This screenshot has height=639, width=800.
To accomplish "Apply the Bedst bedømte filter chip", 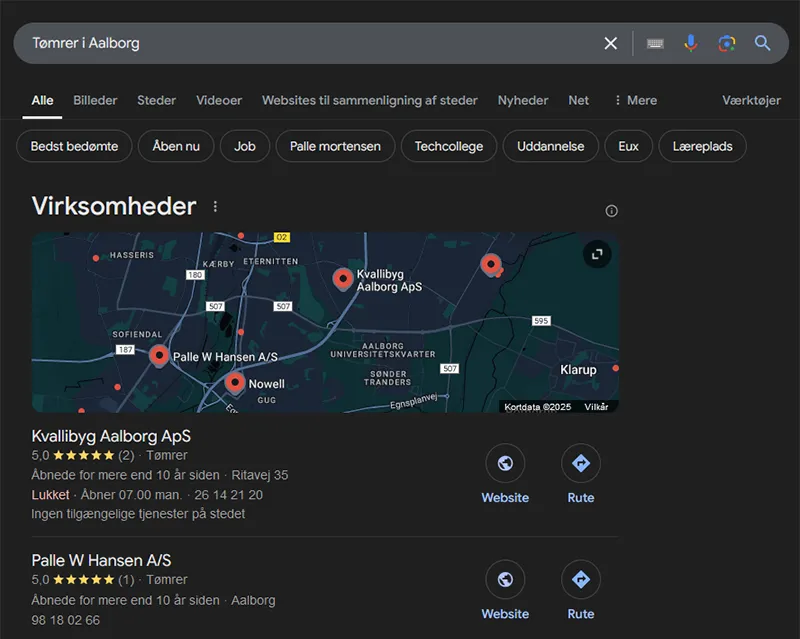I will (74, 146).
